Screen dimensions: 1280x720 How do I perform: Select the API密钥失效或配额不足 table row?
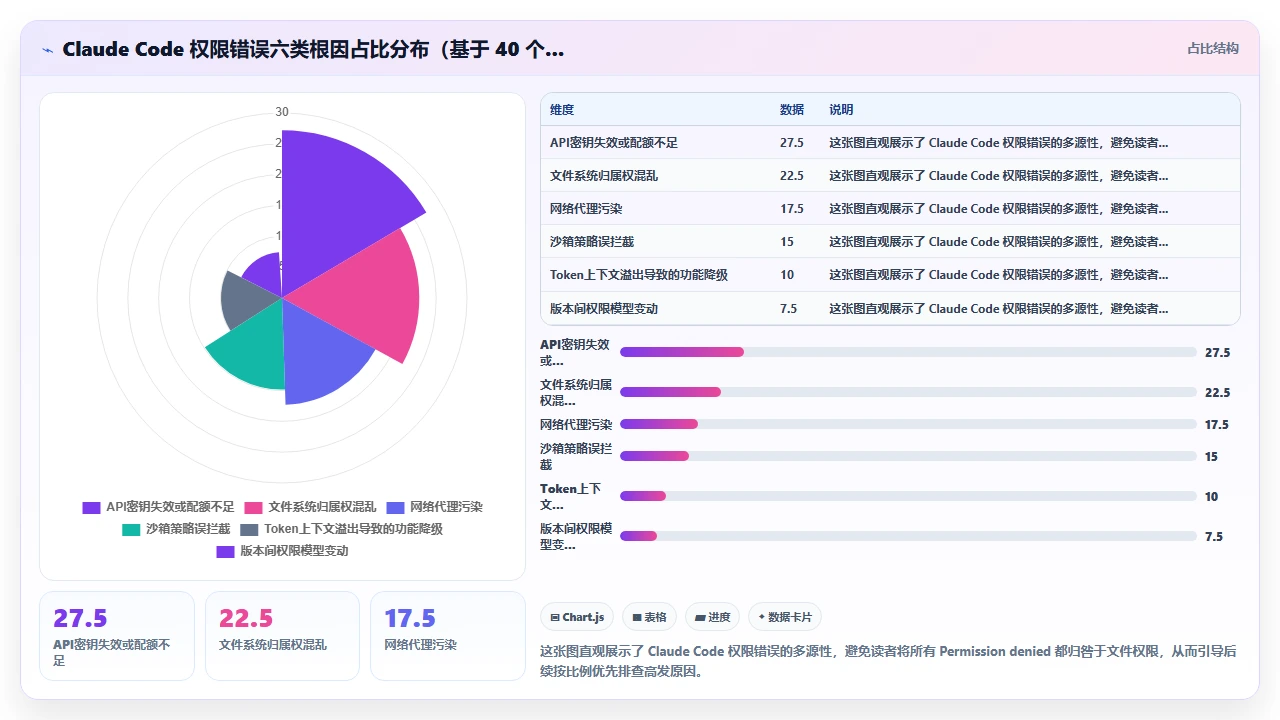tap(890, 143)
